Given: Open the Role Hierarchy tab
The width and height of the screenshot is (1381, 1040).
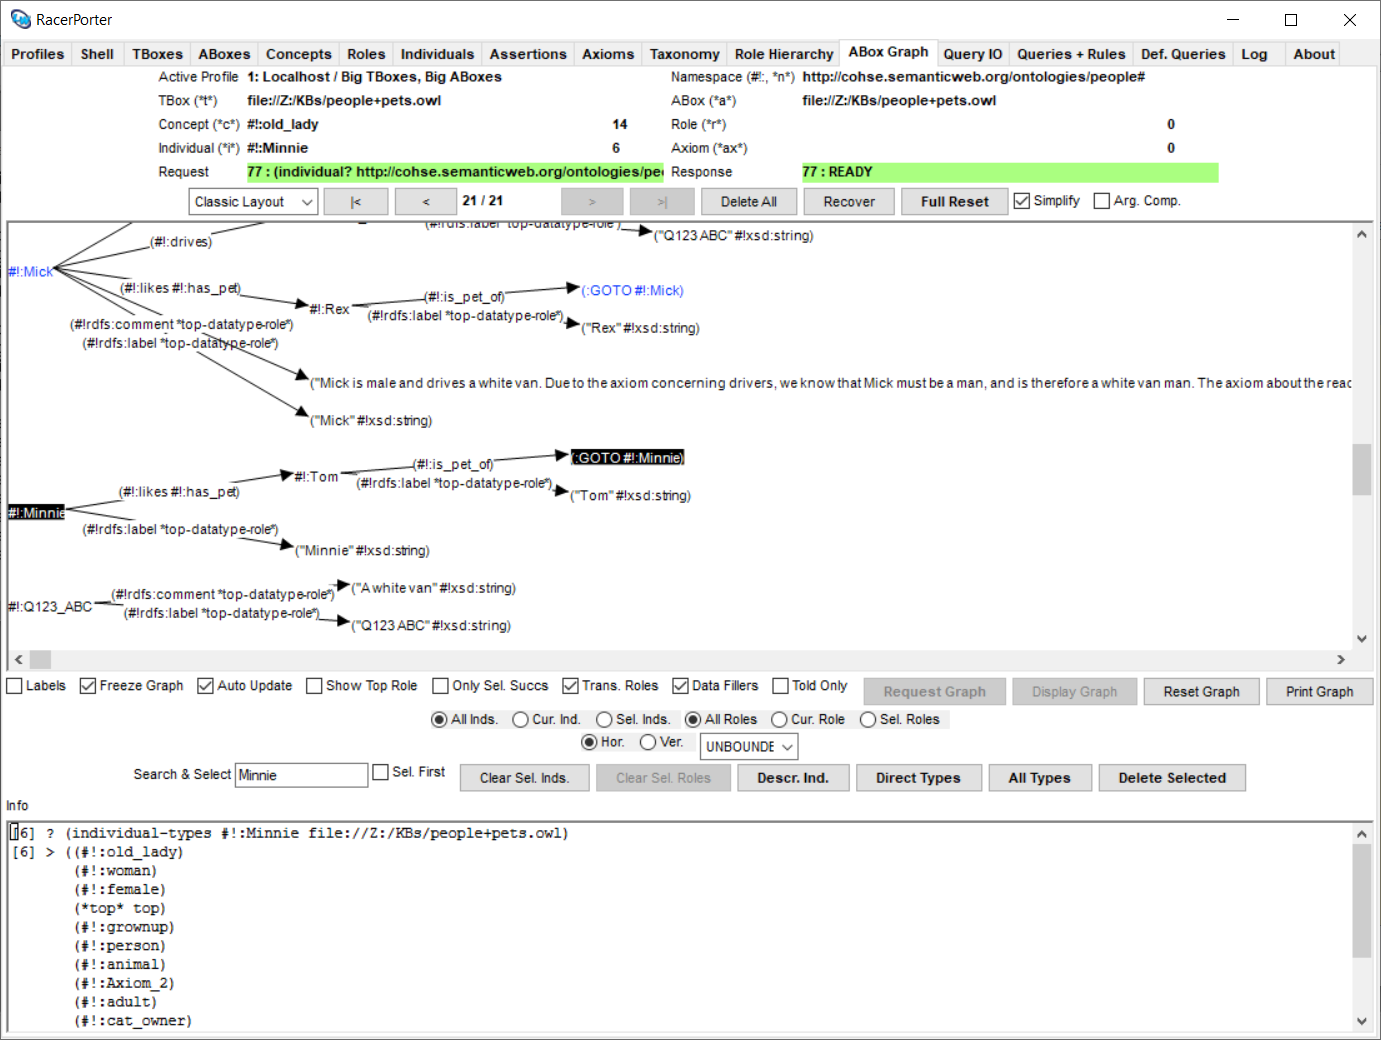Looking at the screenshot, I should [784, 54].
